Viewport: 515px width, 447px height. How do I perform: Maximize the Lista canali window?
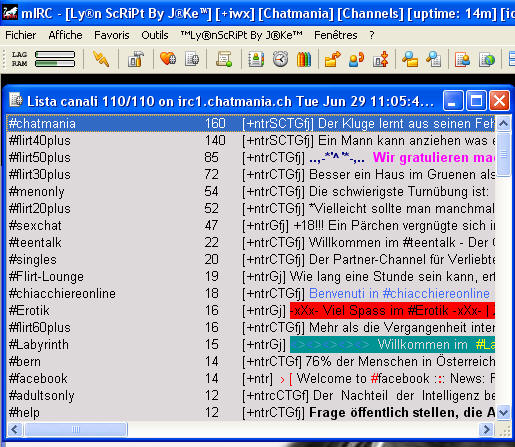coord(476,101)
